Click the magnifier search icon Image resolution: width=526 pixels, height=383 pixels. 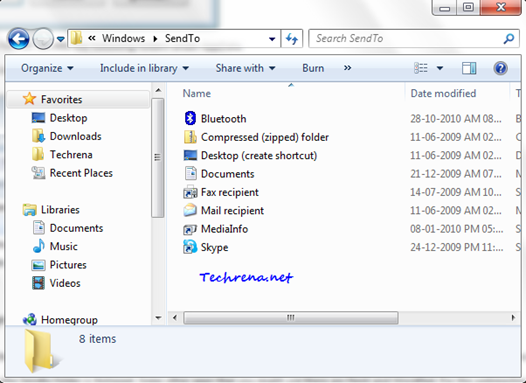509,39
